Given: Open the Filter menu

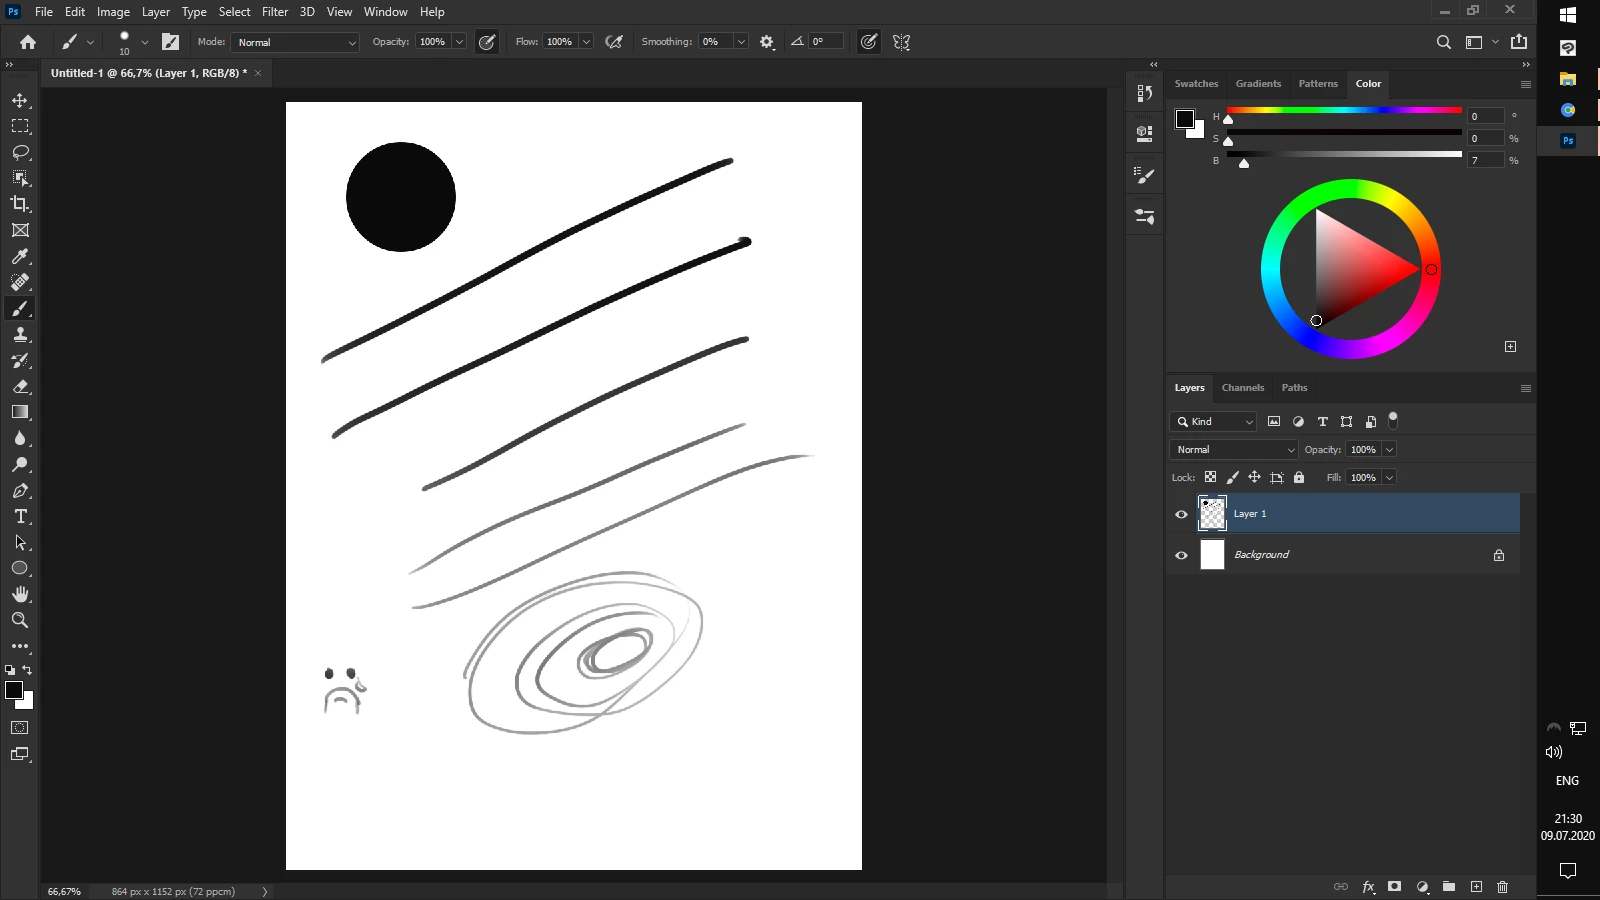Looking at the screenshot, I should [275, 12].
